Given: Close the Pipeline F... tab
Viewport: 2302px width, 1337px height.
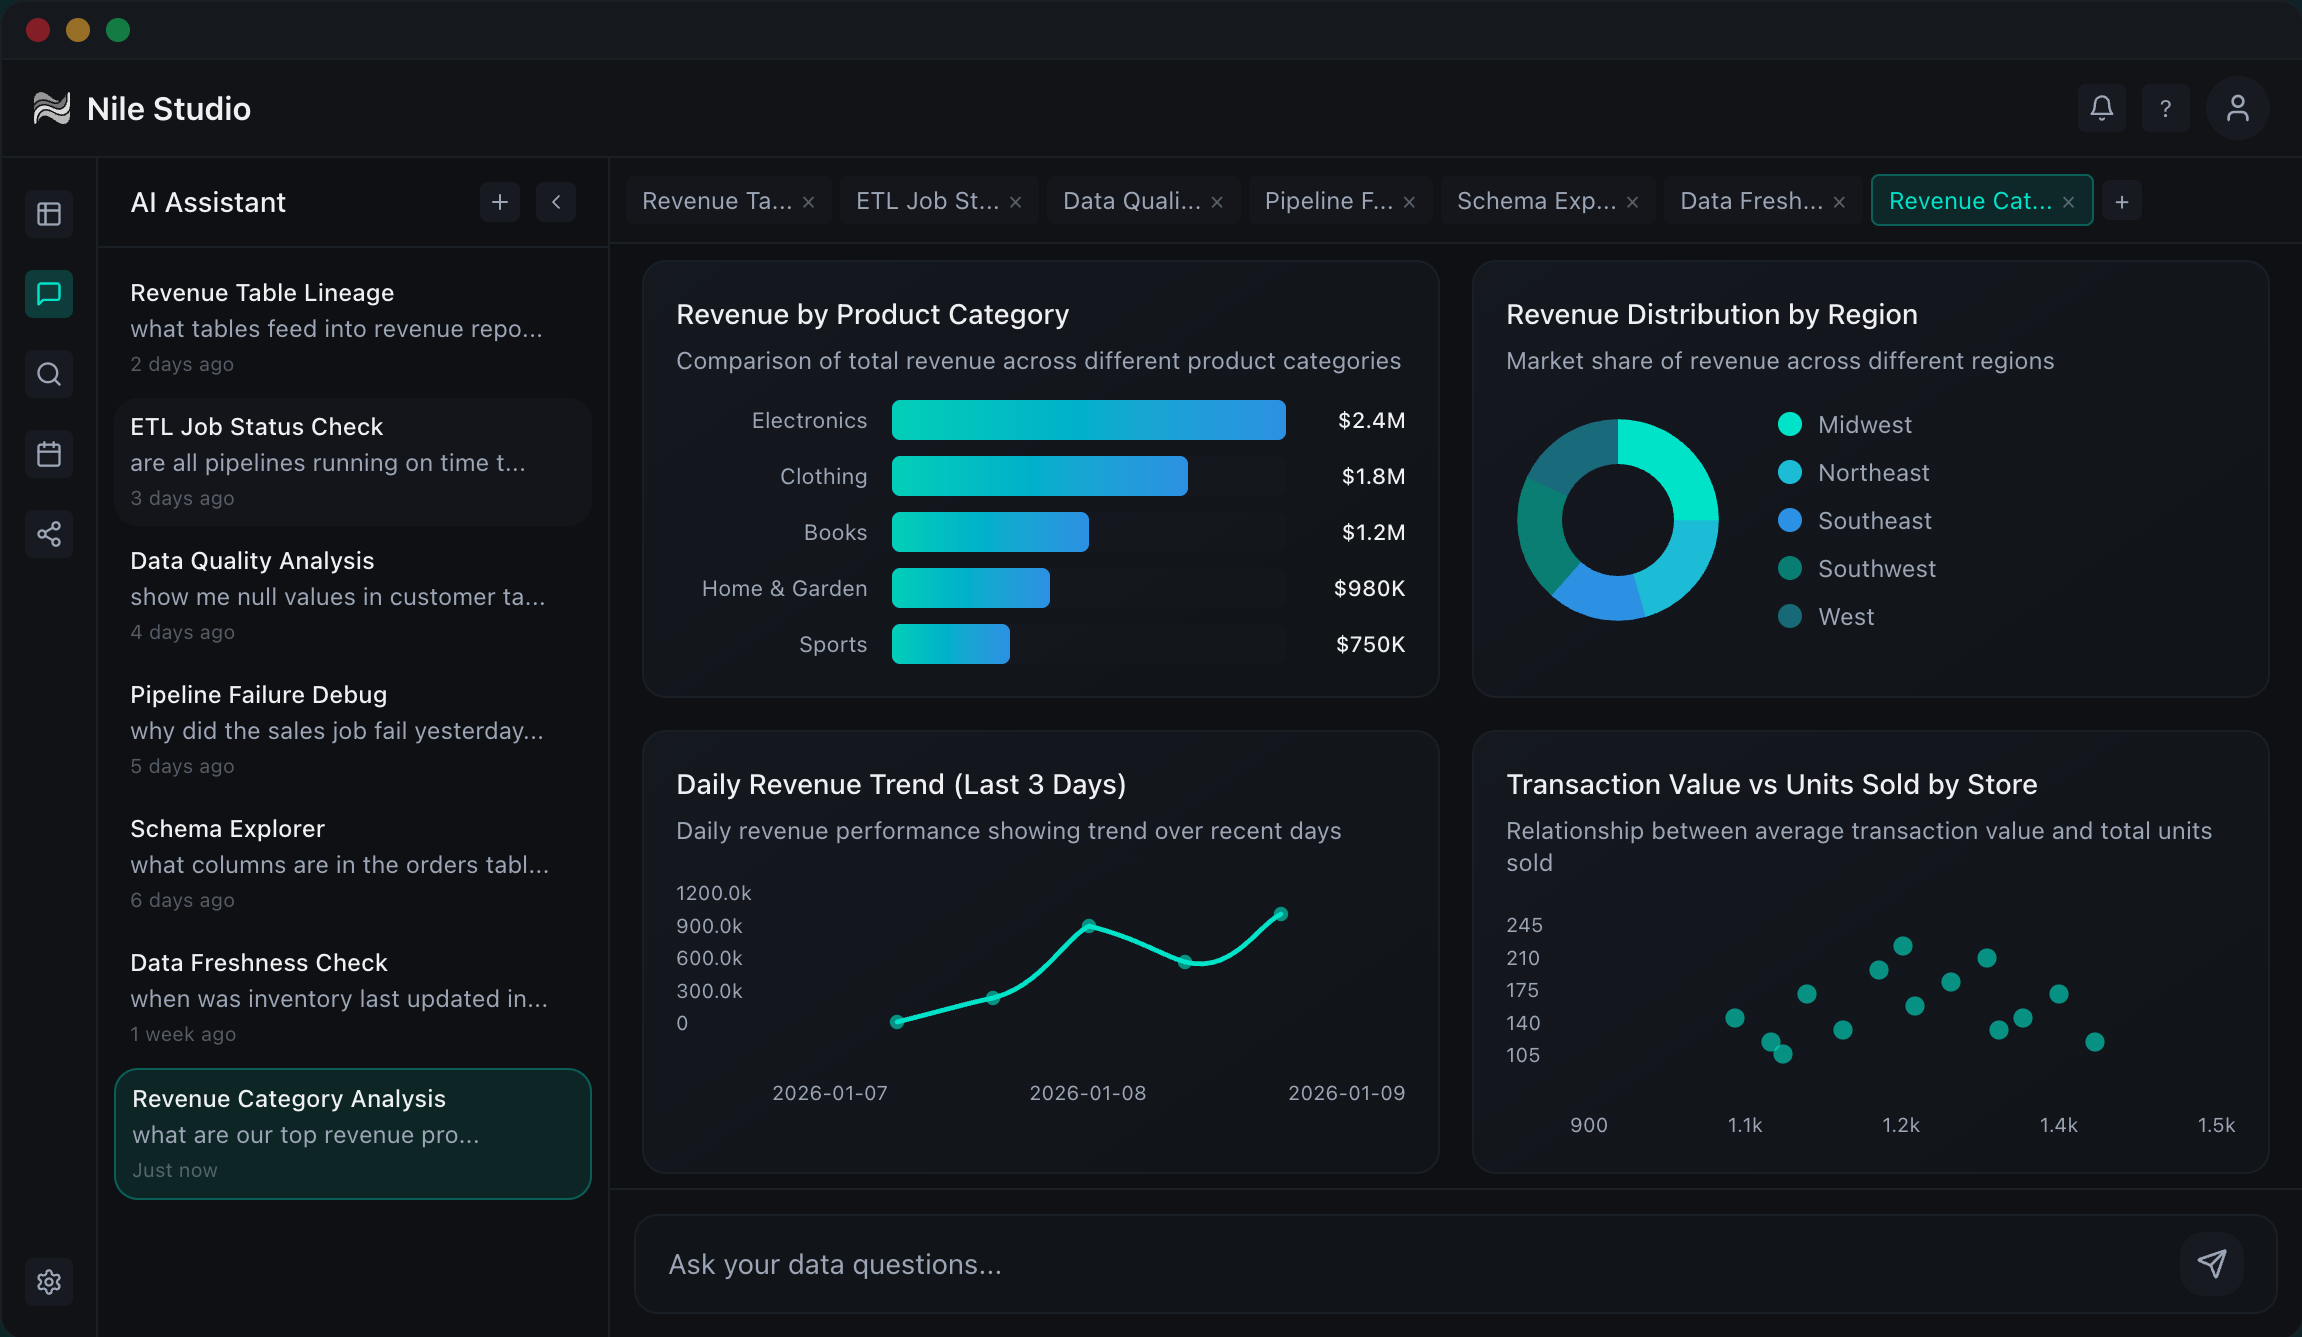Looking at the screenshot, I should [x=1410, y=202].
